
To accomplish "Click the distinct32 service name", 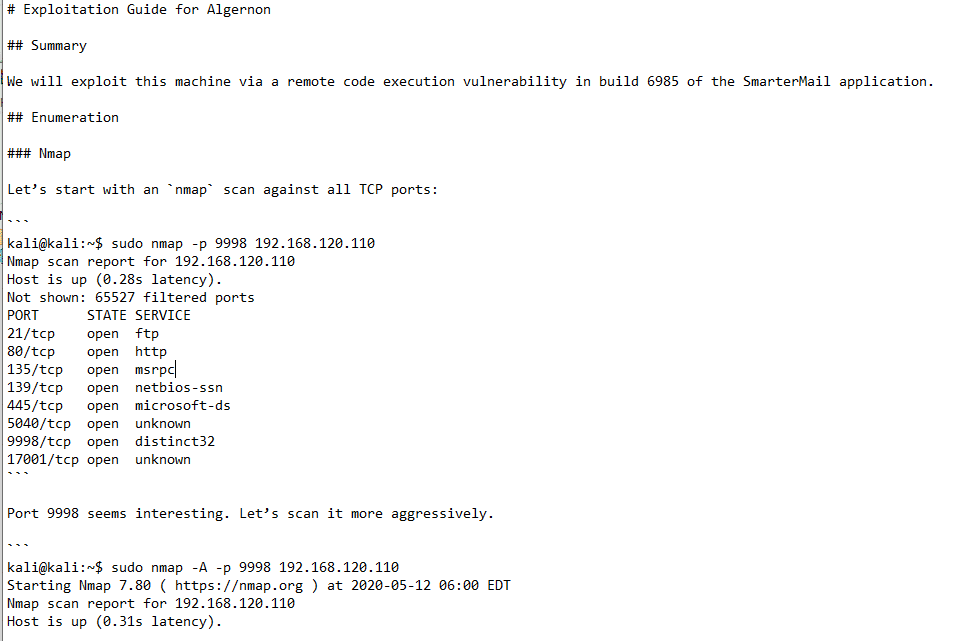I will pos(174,442).
